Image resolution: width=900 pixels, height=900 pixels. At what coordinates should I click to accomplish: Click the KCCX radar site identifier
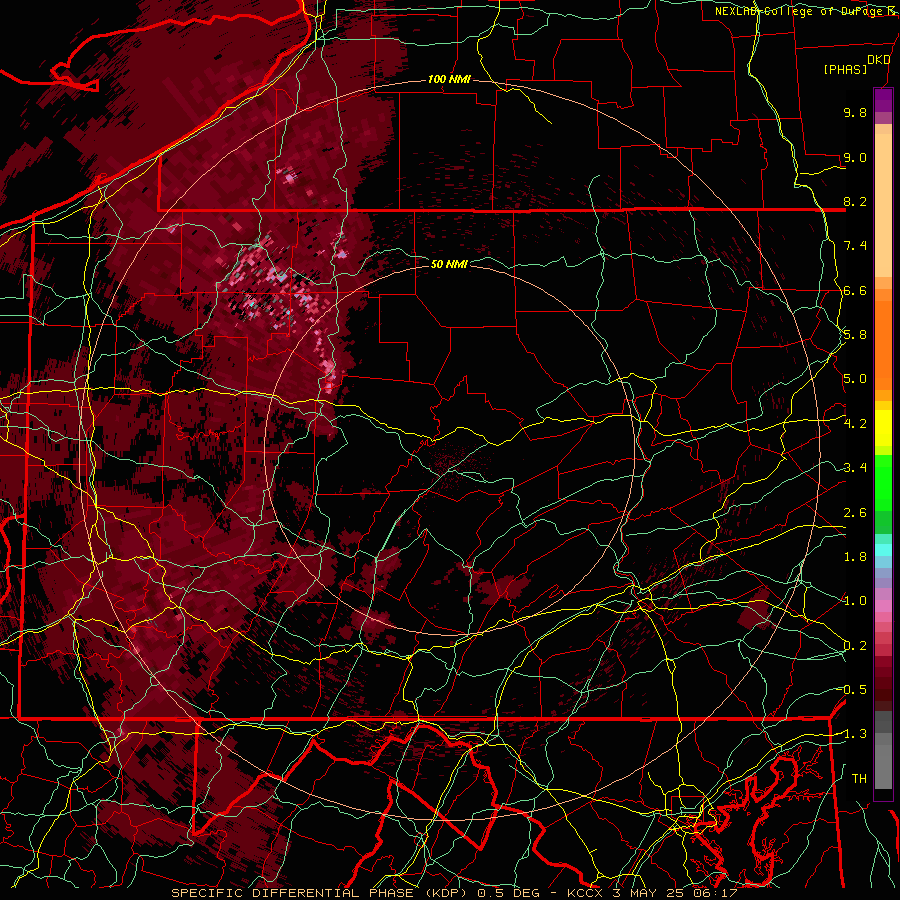585,893
